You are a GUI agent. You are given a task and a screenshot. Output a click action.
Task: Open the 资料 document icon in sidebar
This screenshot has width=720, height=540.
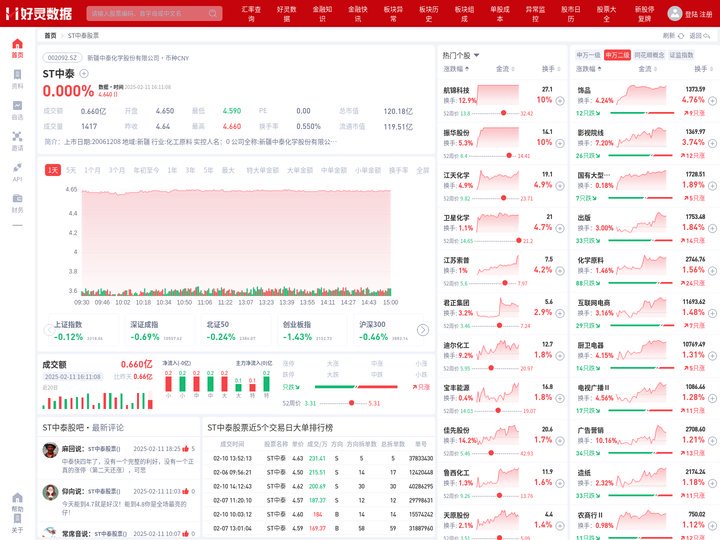coord(17,74)
